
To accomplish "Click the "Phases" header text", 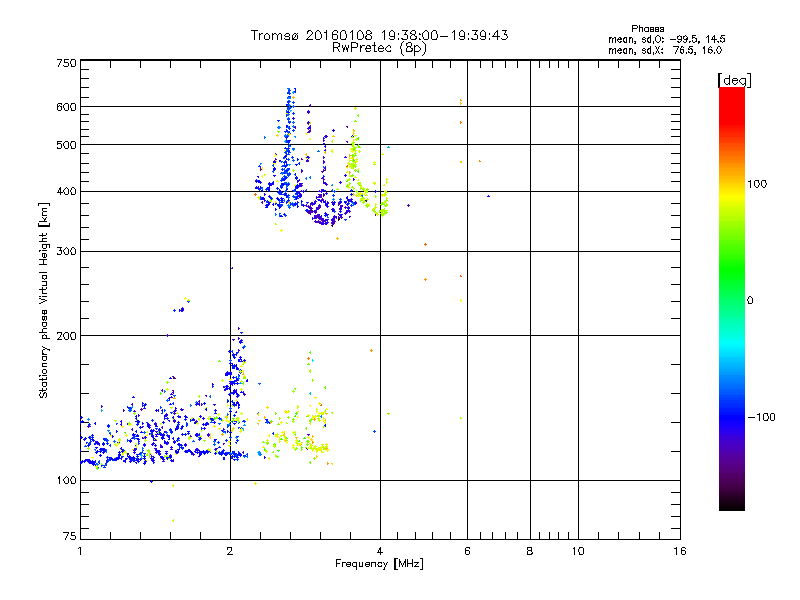I will coord(647,29).
